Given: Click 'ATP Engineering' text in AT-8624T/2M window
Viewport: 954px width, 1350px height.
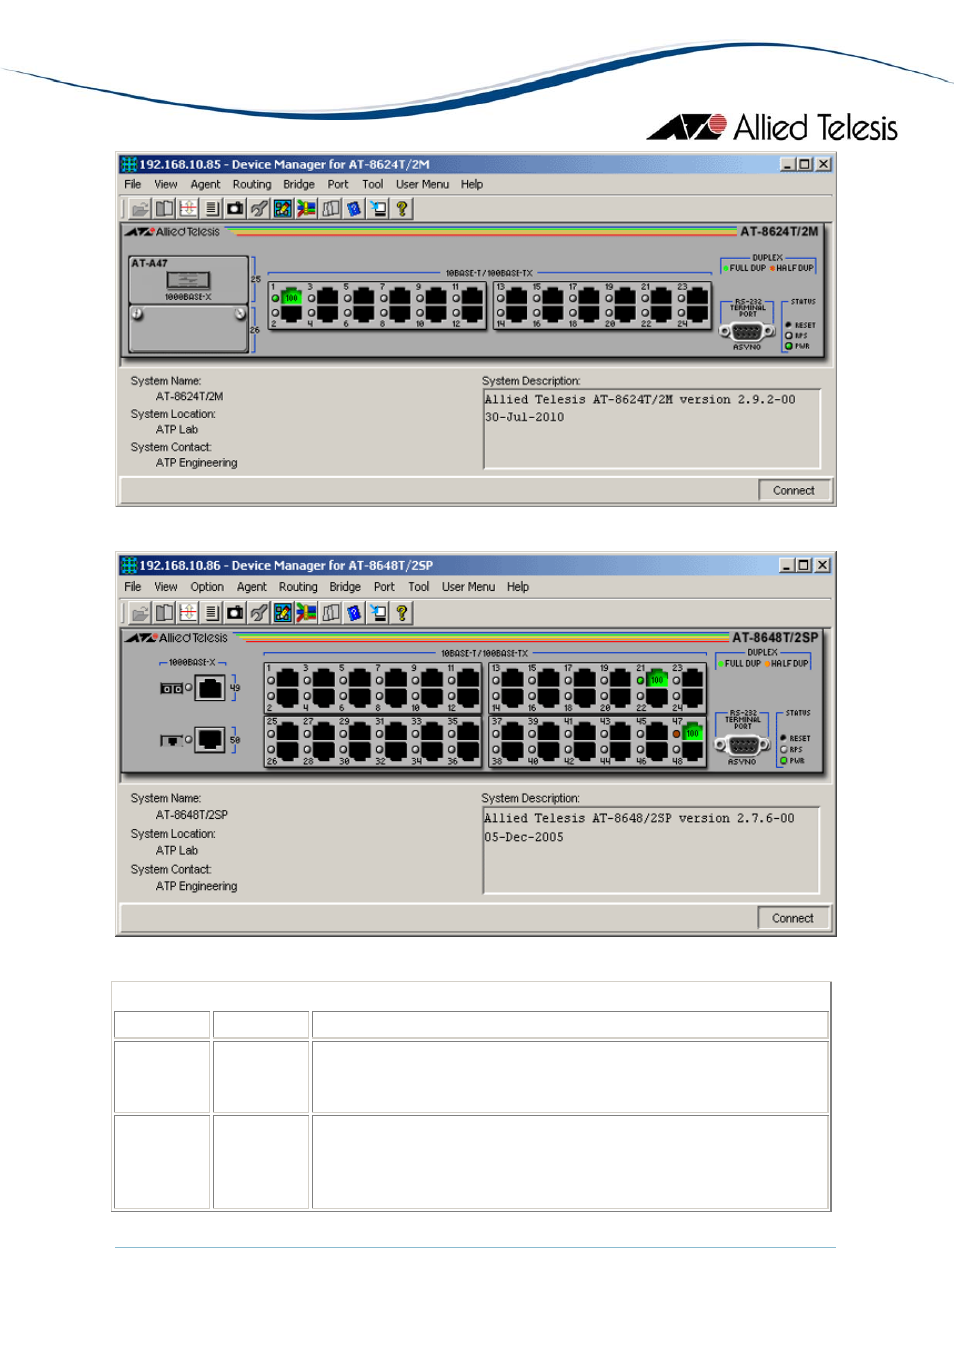Looking at the screenshot, I should [197, 463].
